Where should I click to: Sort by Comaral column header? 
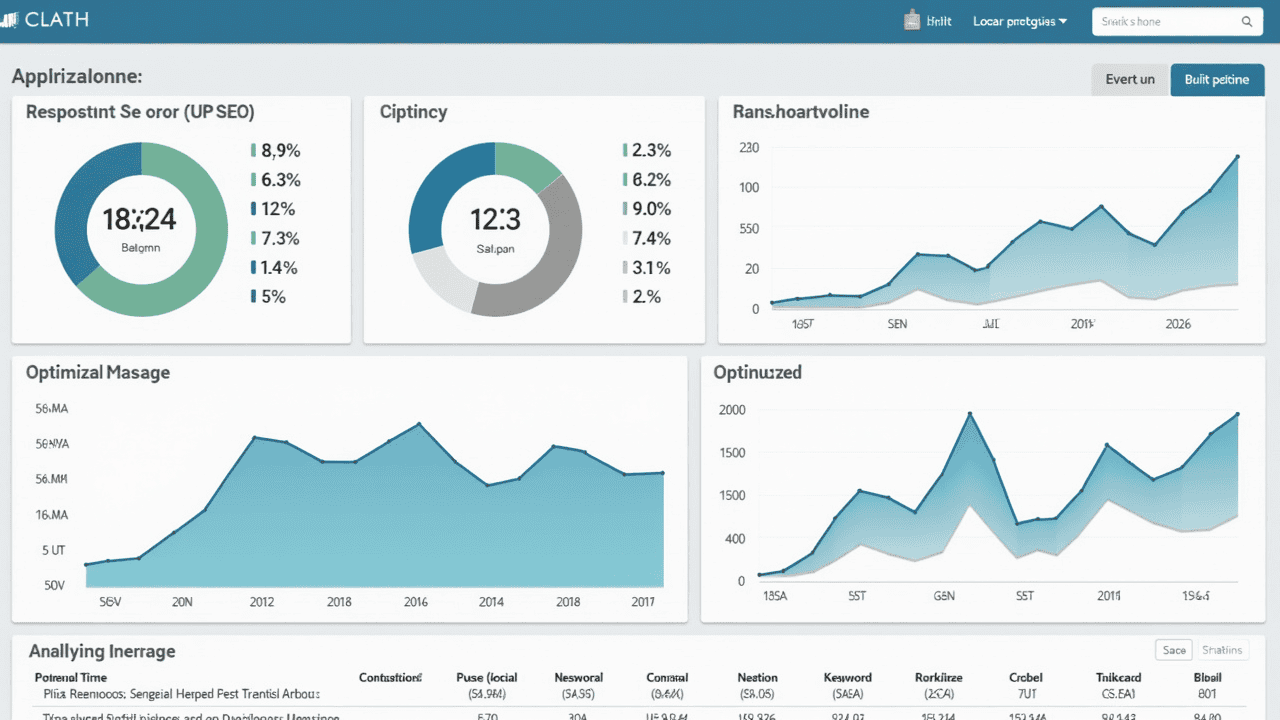click(x=667, y=678)
